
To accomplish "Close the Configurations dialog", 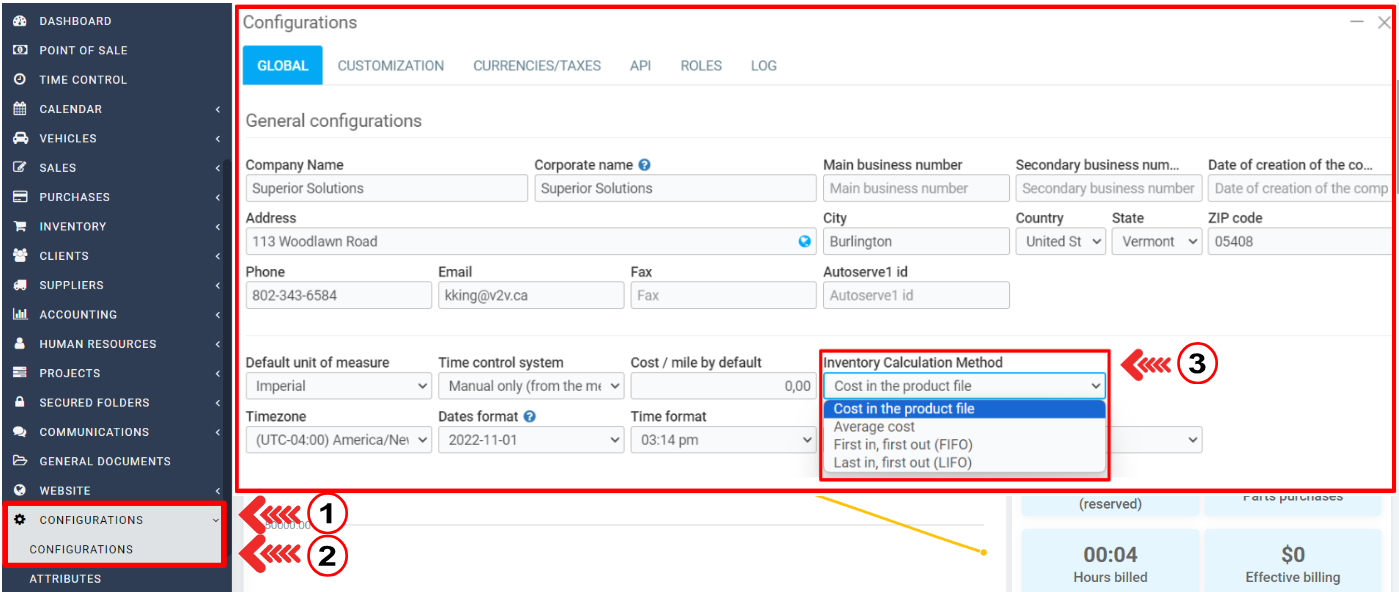I will pos(1384,23).
